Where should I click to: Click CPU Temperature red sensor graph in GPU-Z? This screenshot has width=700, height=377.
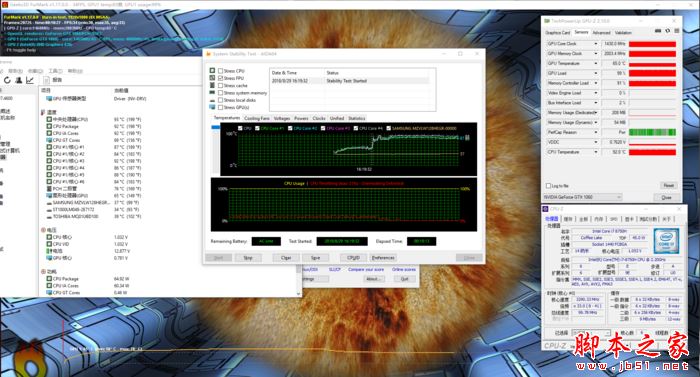tap(652, 152)
